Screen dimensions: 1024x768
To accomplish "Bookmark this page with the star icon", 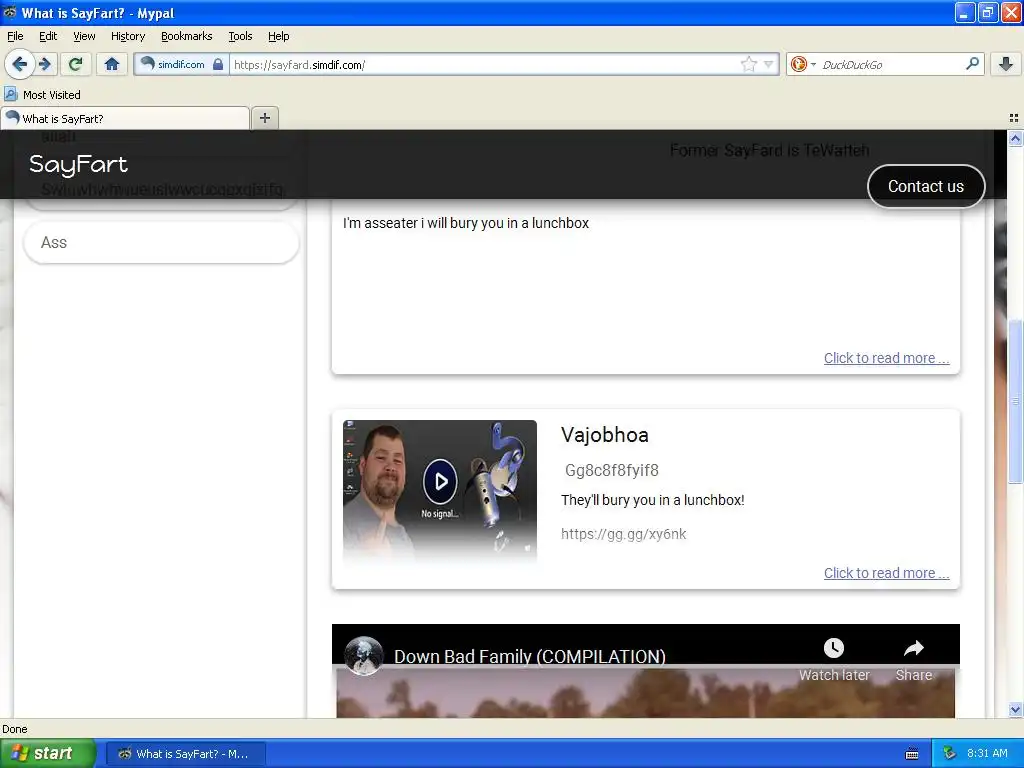I will [748, 64].
